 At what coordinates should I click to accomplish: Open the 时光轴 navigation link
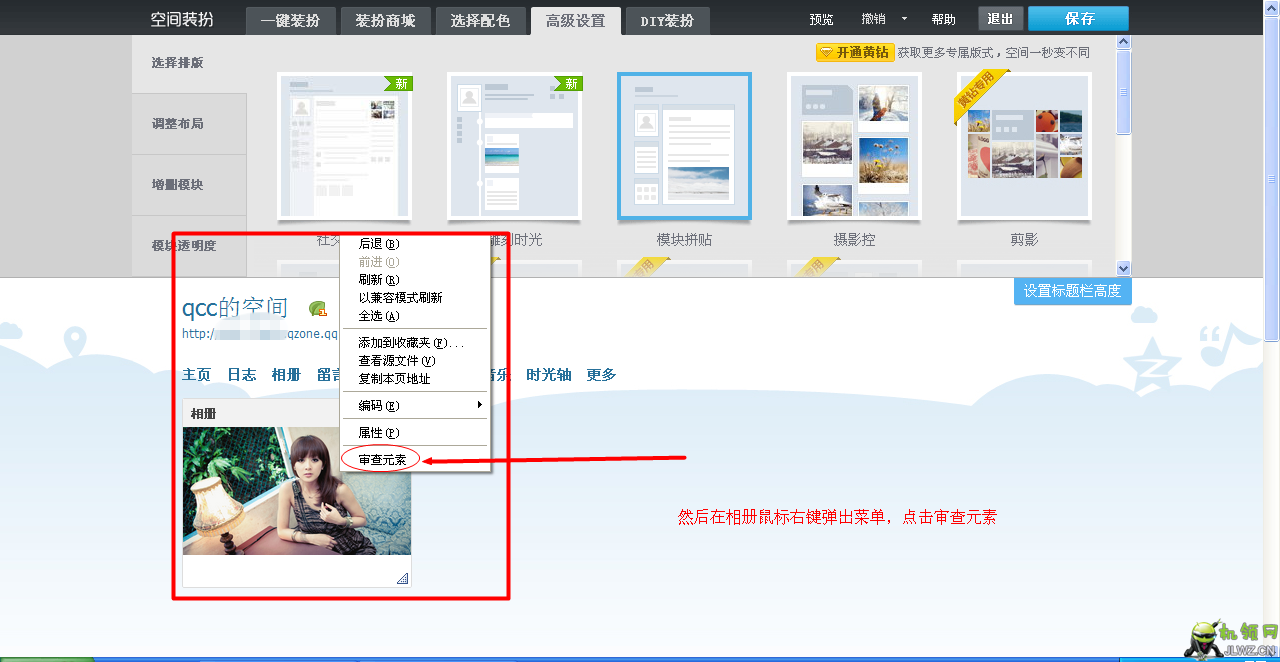[549, 375]
